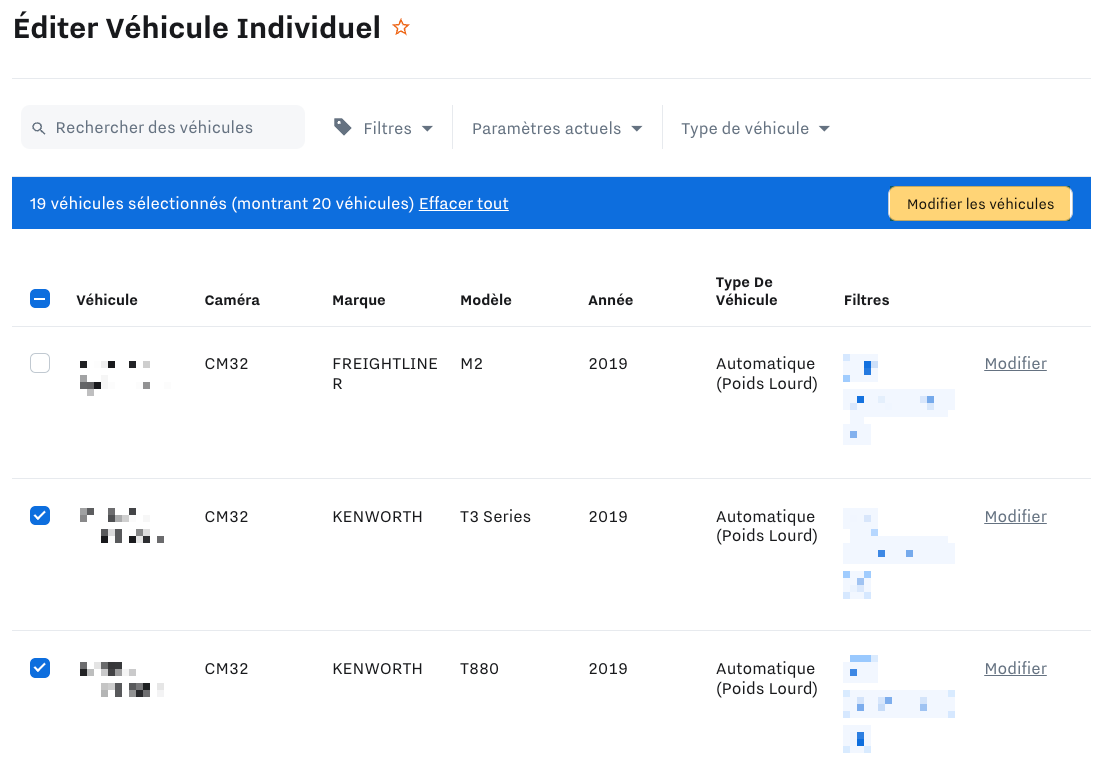Check the FREIGHTLINER M2 row checkbox
This screenshot has width=1100, height=770.
click(x=40, y=364)
